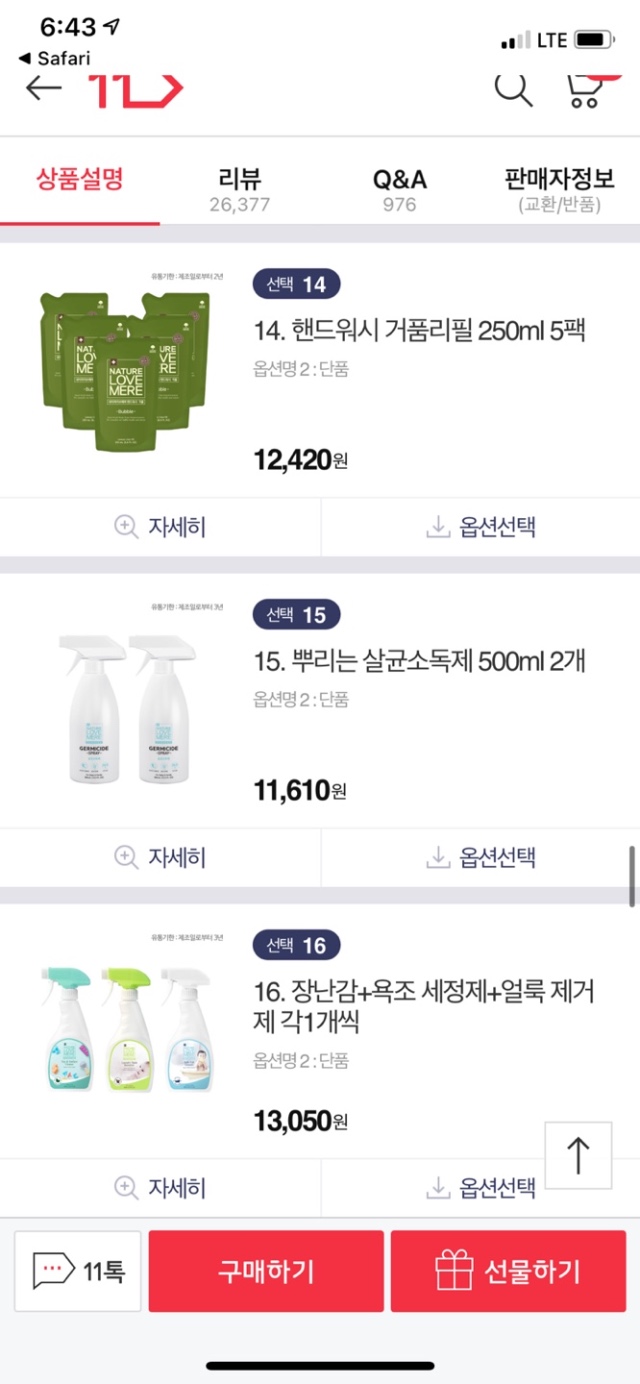Expand 옵션선택 for item 16 세정제 set
The width and height of the screenshot is (640, 1384).
481,1187
